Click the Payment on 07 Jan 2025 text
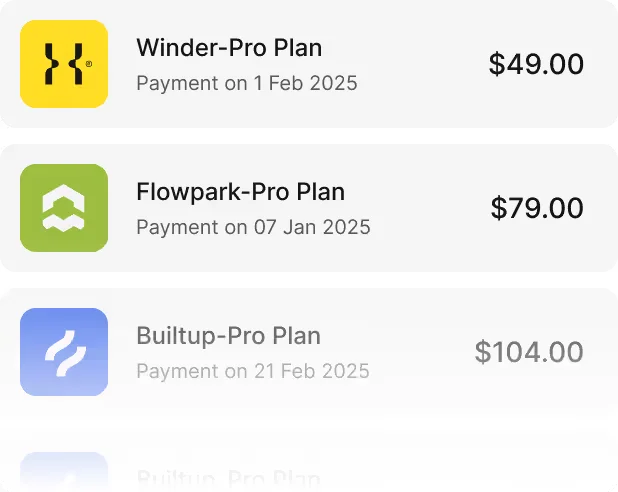This screenshot has width=618, height=492. coord(253,227)
